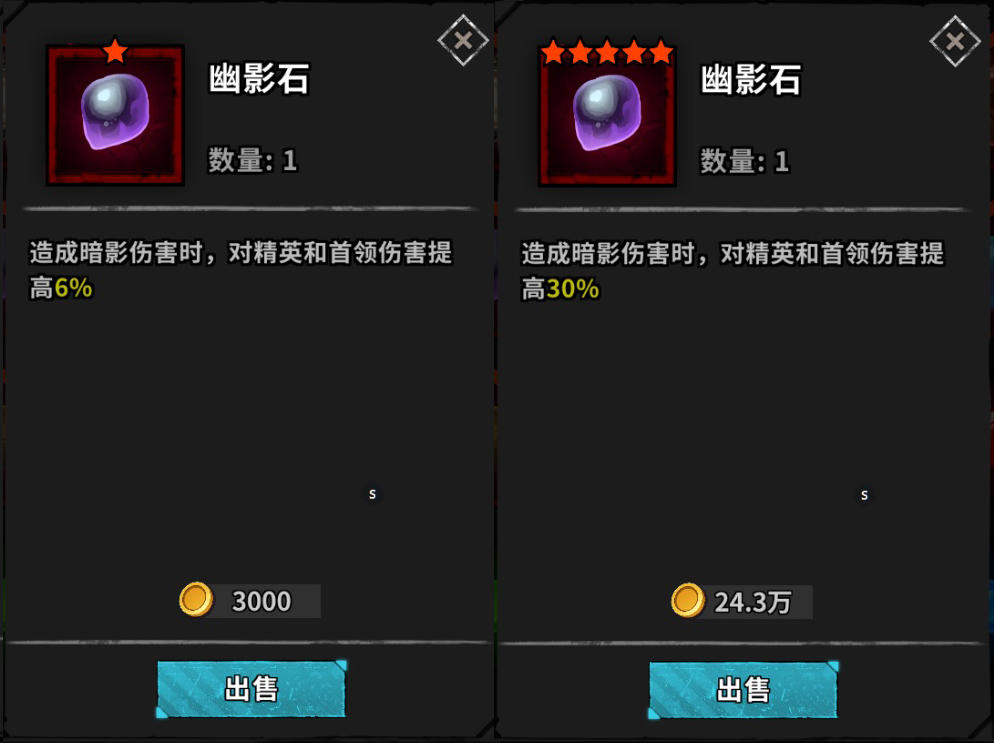Click the middle star of the five-star row
This screenshot has width=994, height=743.
607,52
